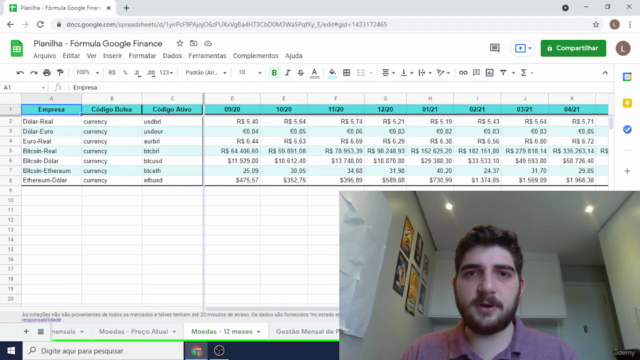Switch to Moedas - Preço Atual tab

(x=133, y=331)
